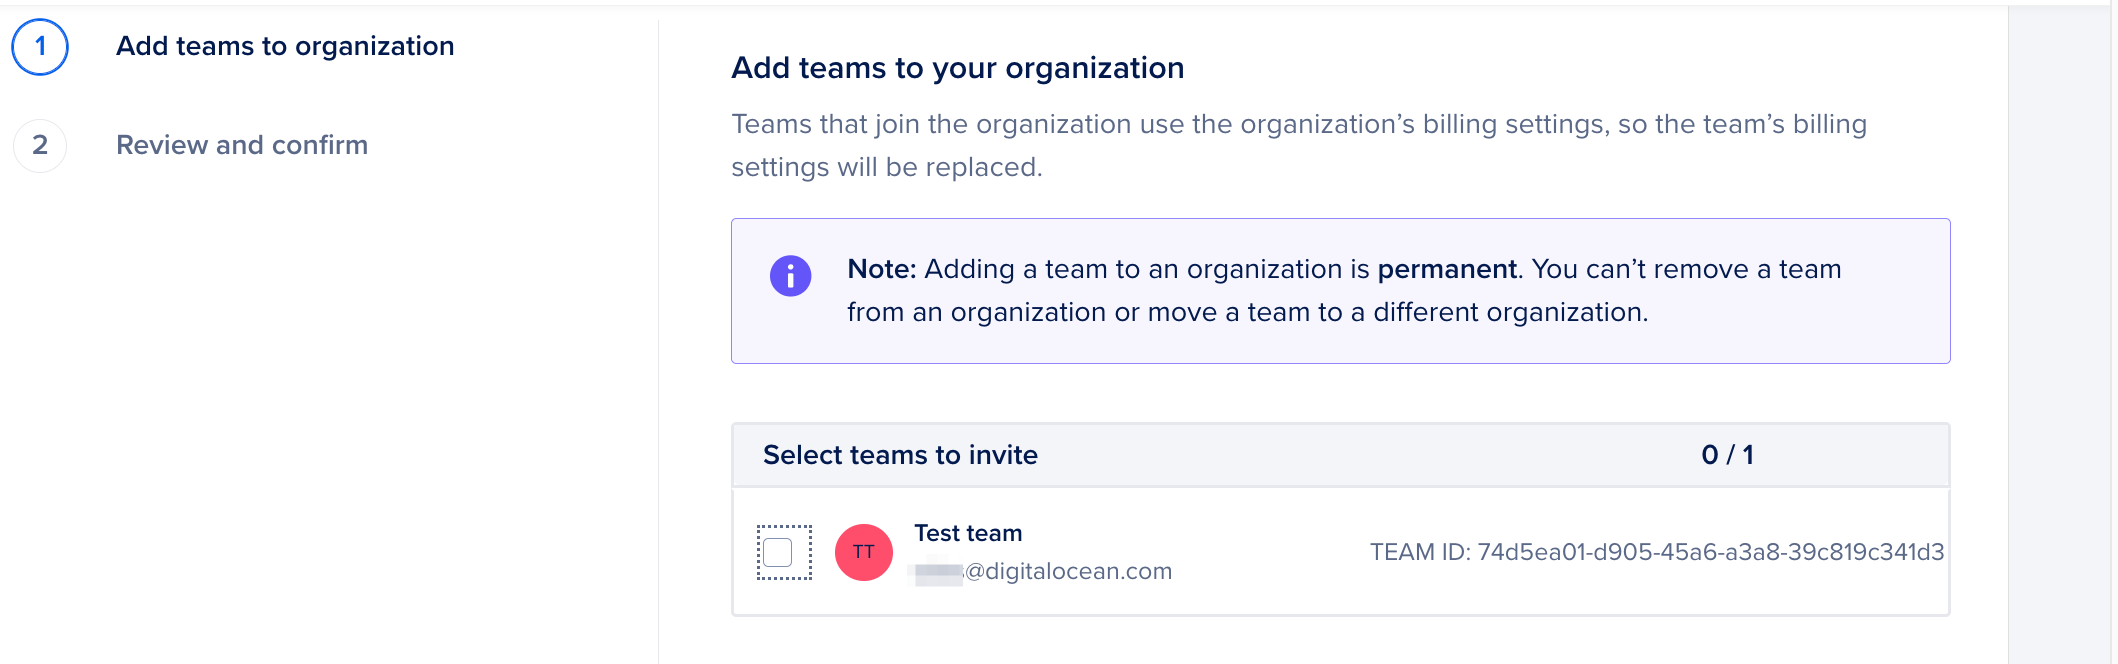Click the purple info icon in note
Viewport: 2118px width, 664px height.
(790, 275)
